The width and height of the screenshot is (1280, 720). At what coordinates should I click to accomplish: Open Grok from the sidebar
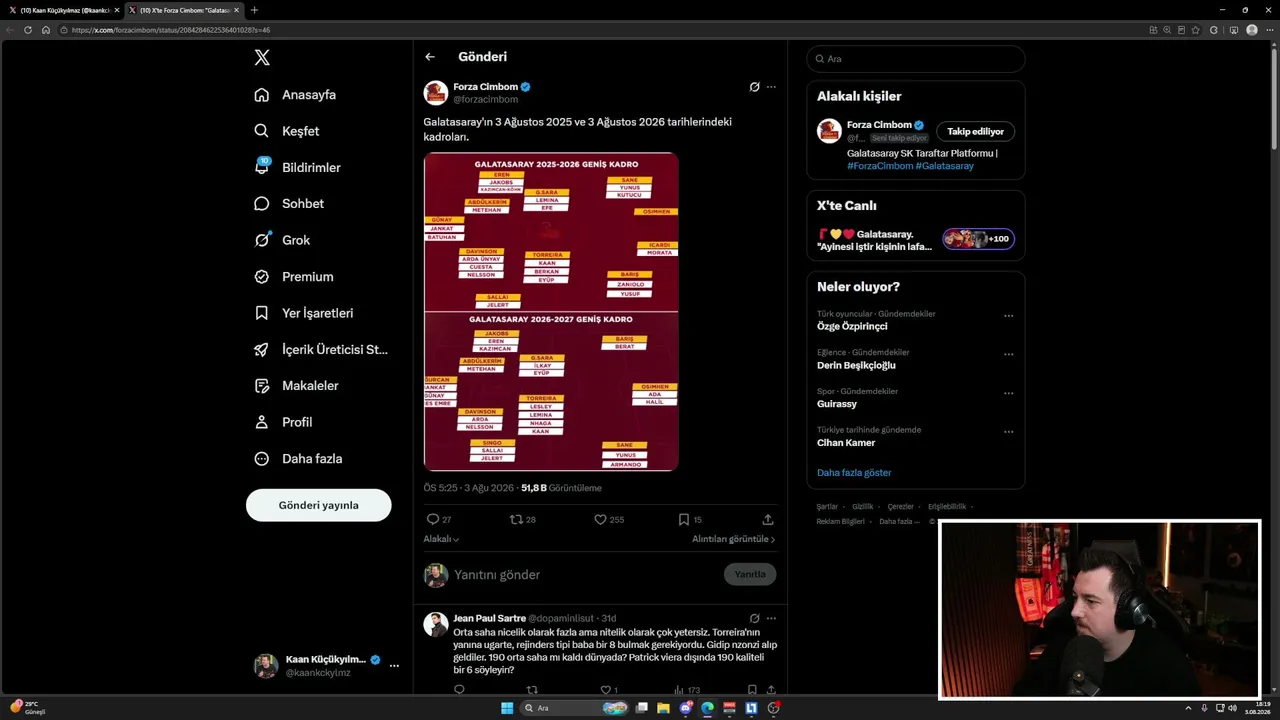pyautogui.click(x=282, y=240)
